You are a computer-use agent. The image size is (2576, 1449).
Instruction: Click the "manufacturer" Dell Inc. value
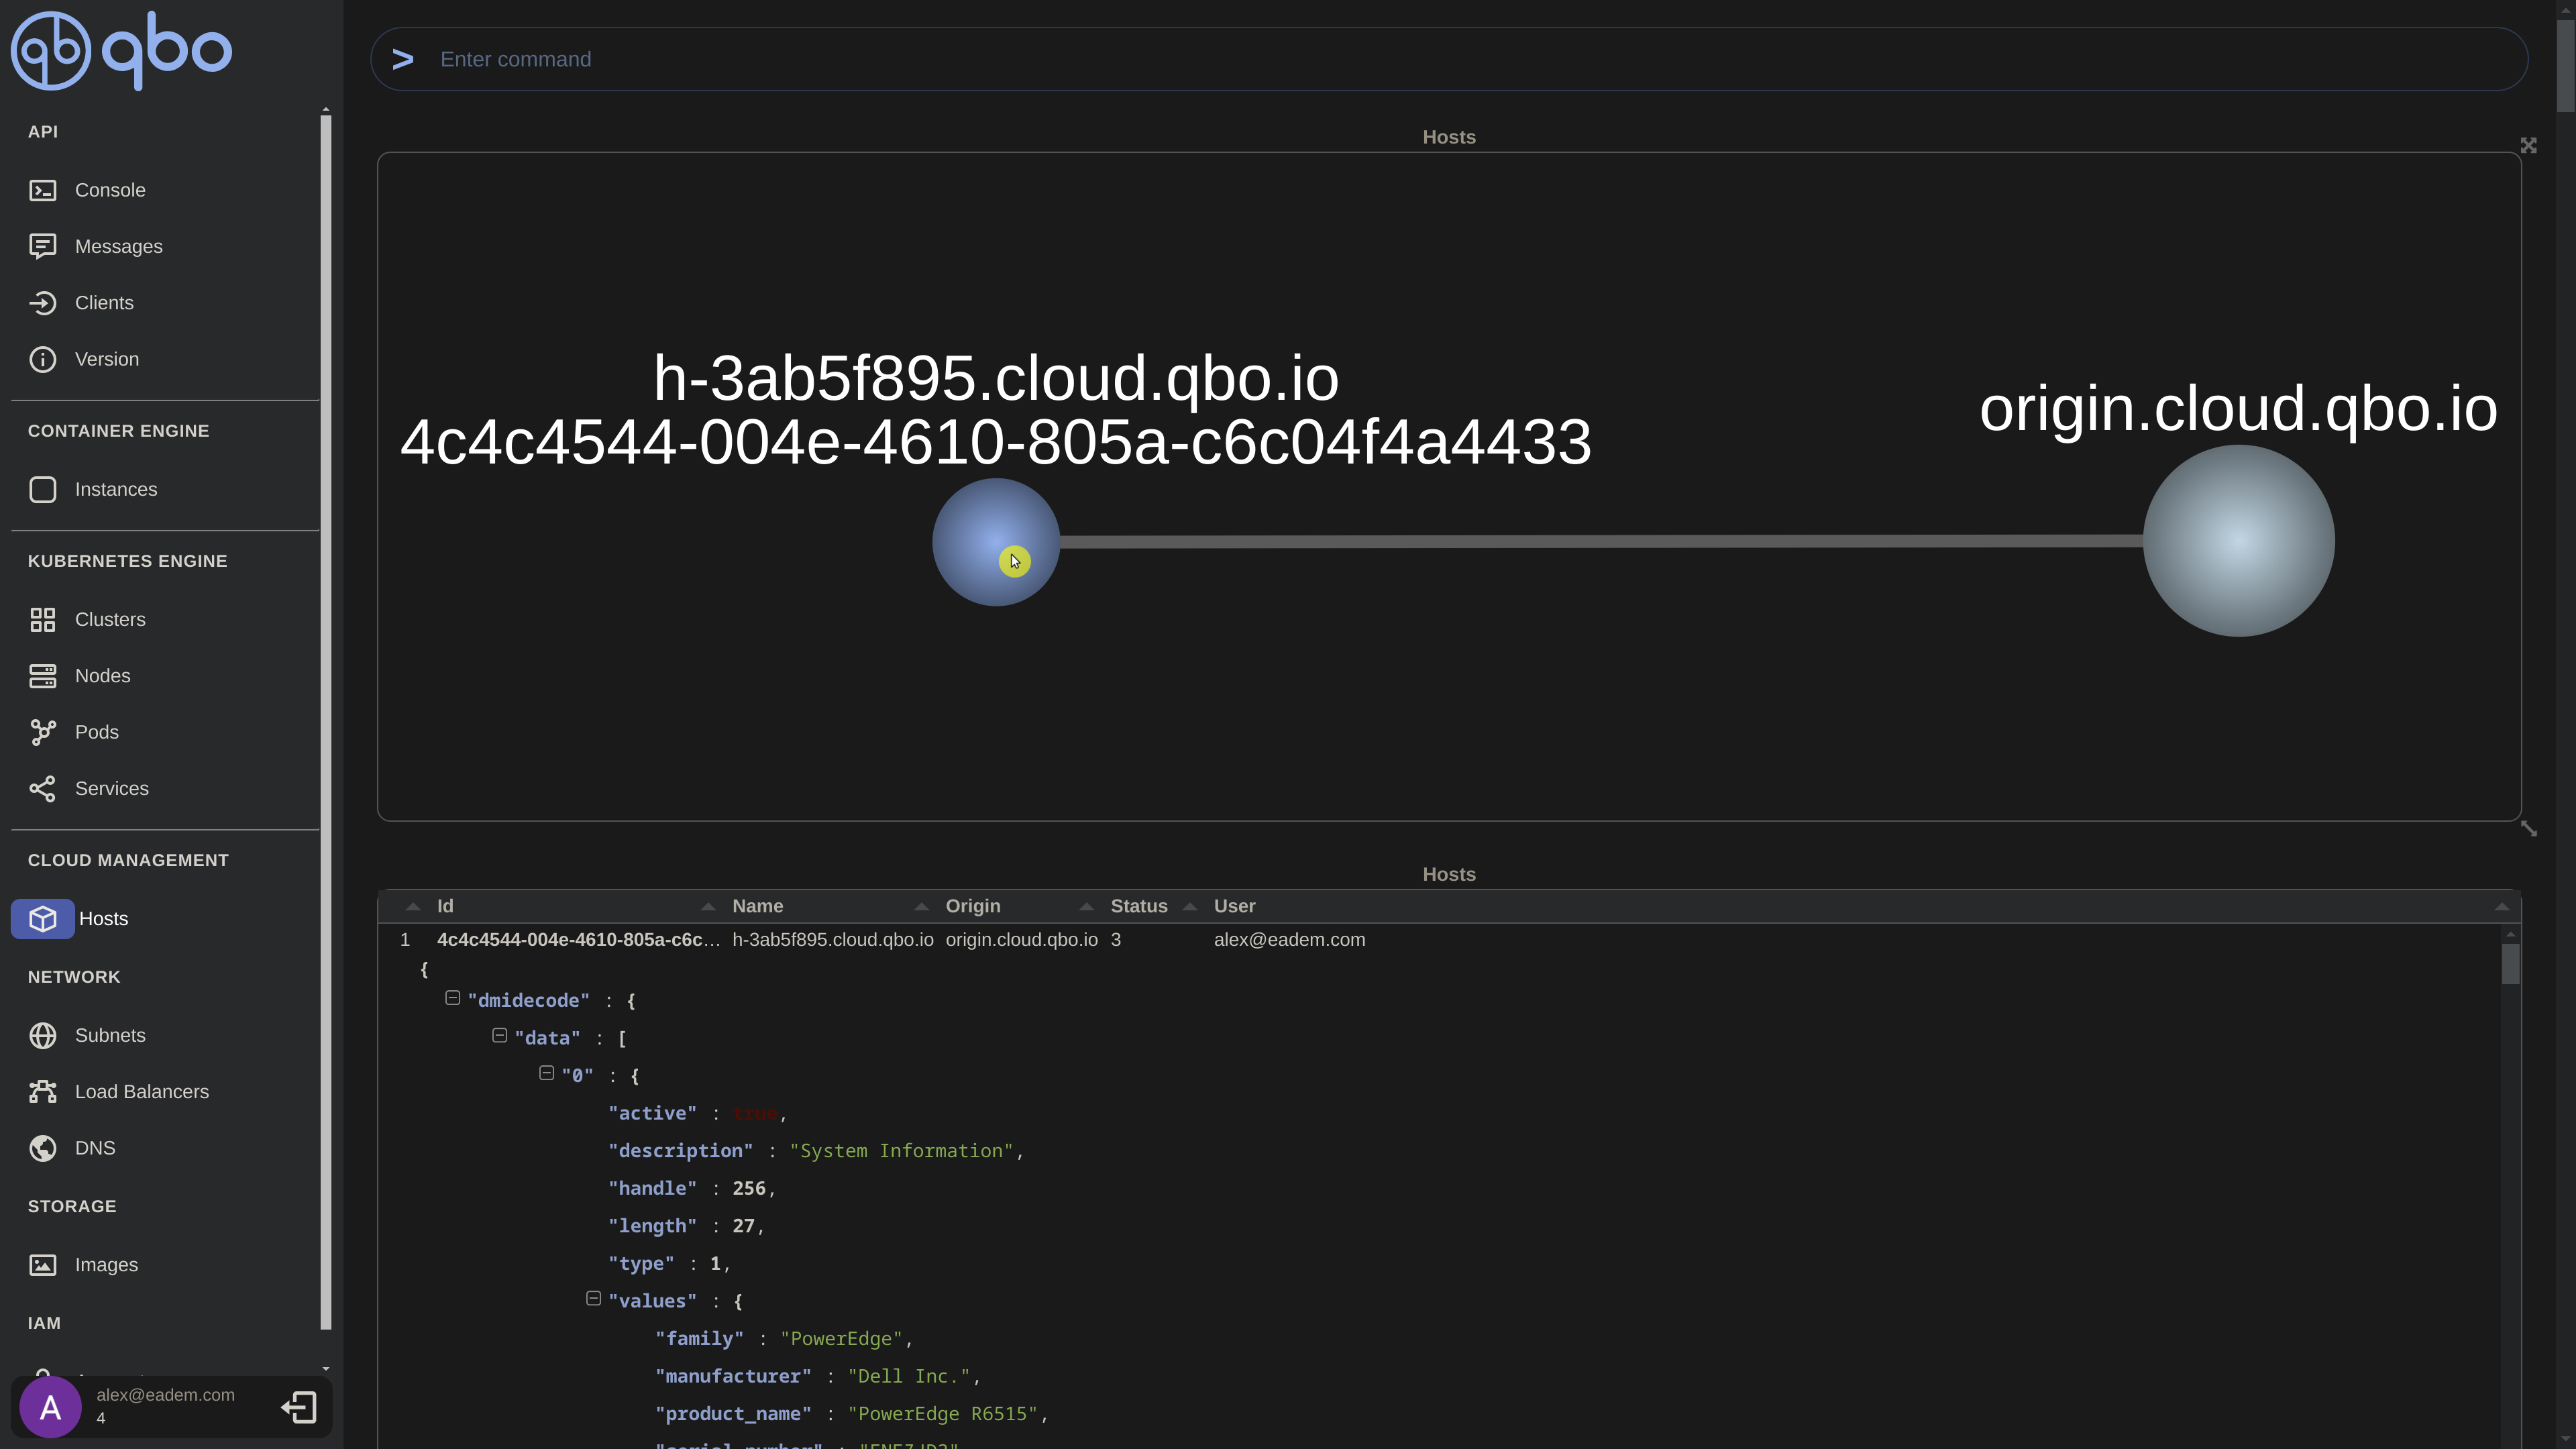click(909, 1376)
